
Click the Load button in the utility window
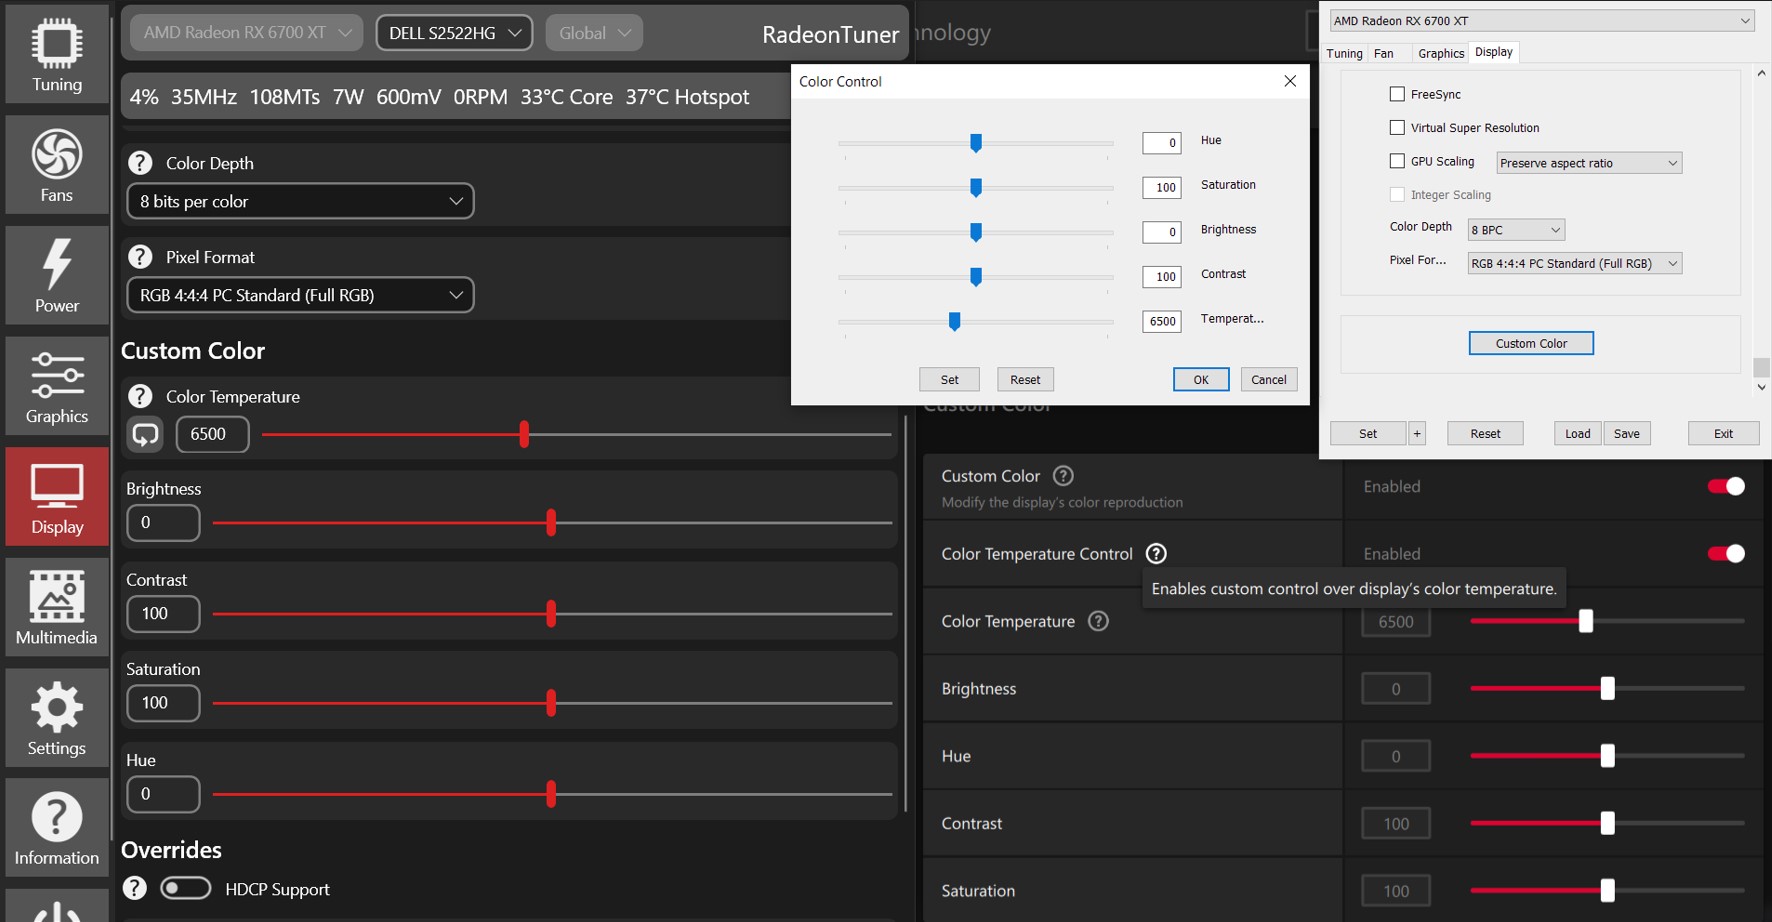[x=1578, y=433]
